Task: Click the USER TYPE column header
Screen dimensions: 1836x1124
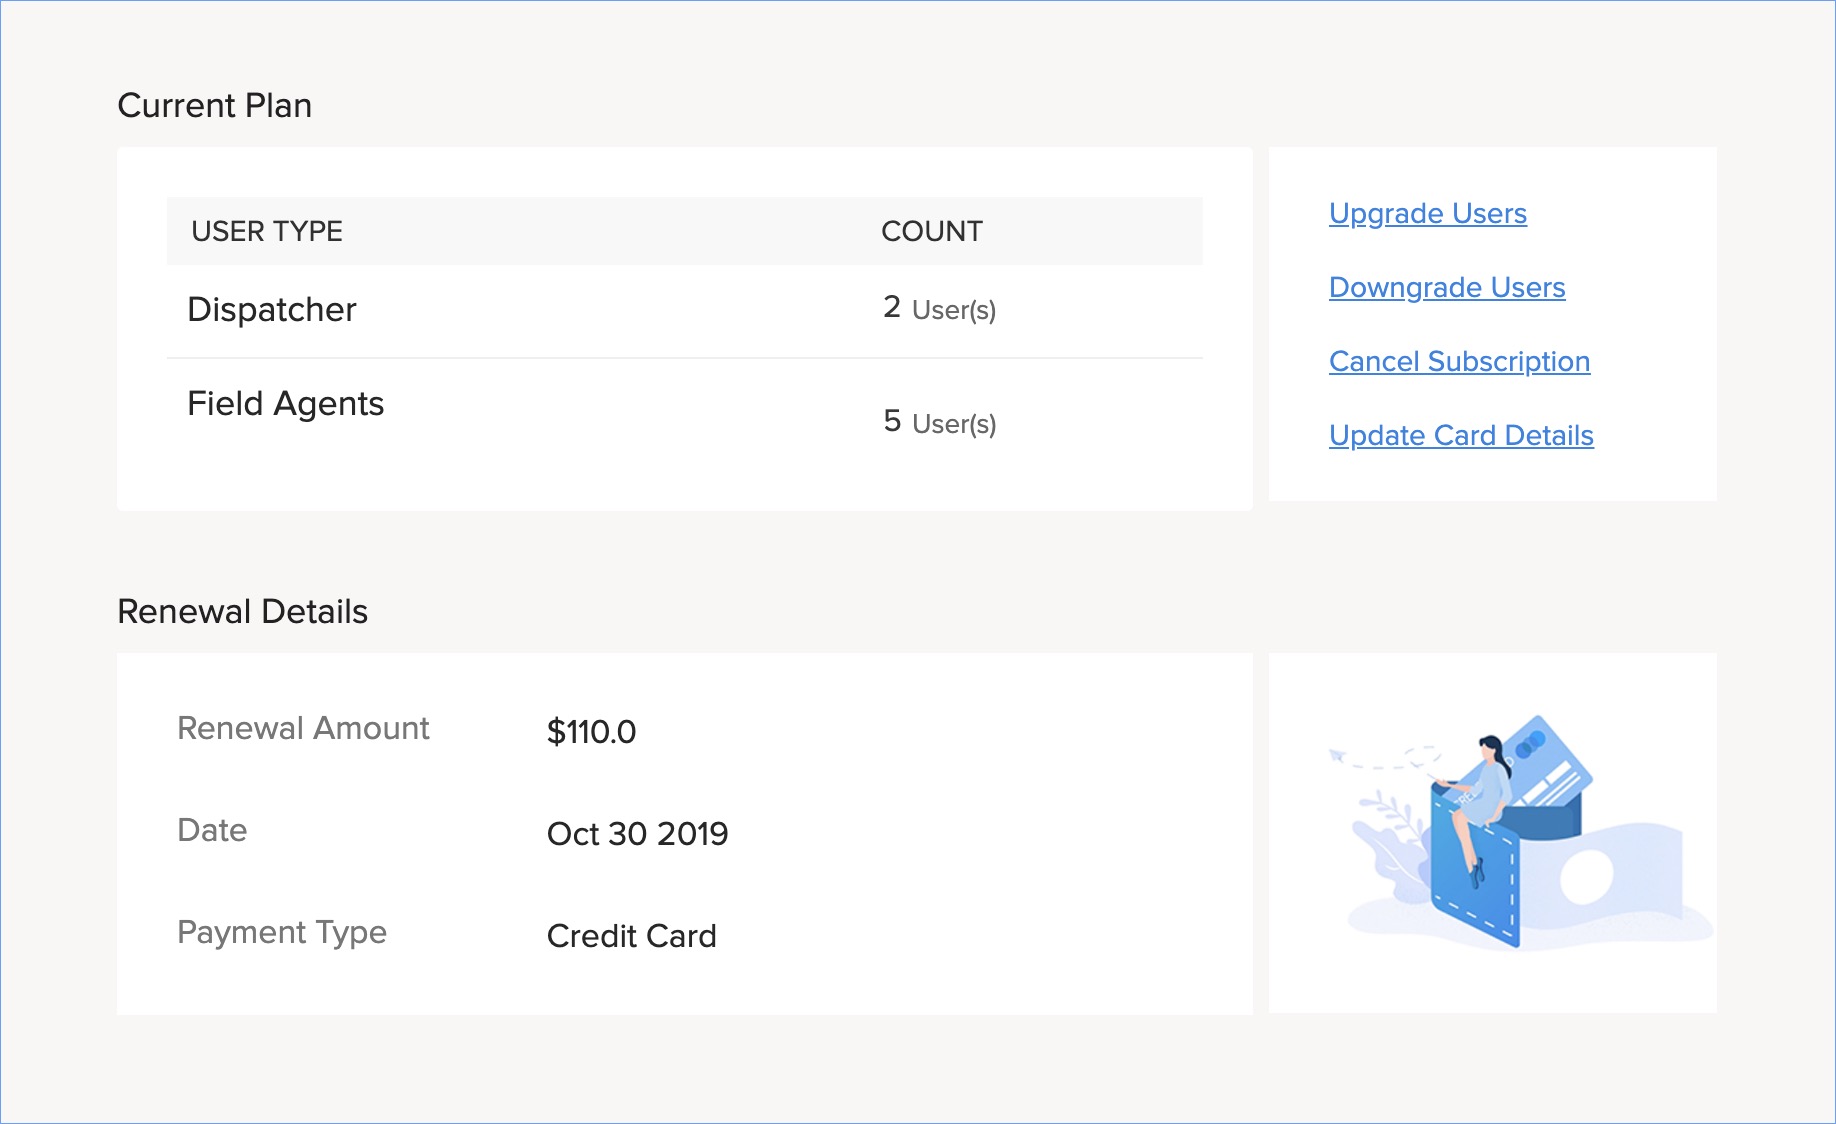Action: point(267,232)
